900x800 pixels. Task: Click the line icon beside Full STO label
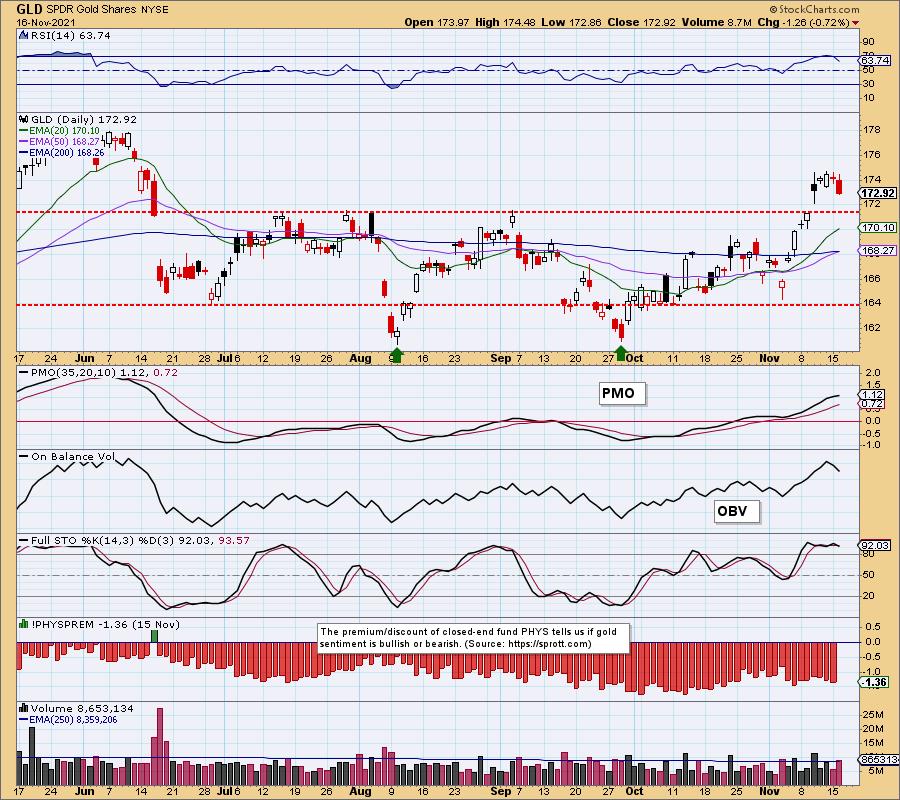tap(24, 541)
